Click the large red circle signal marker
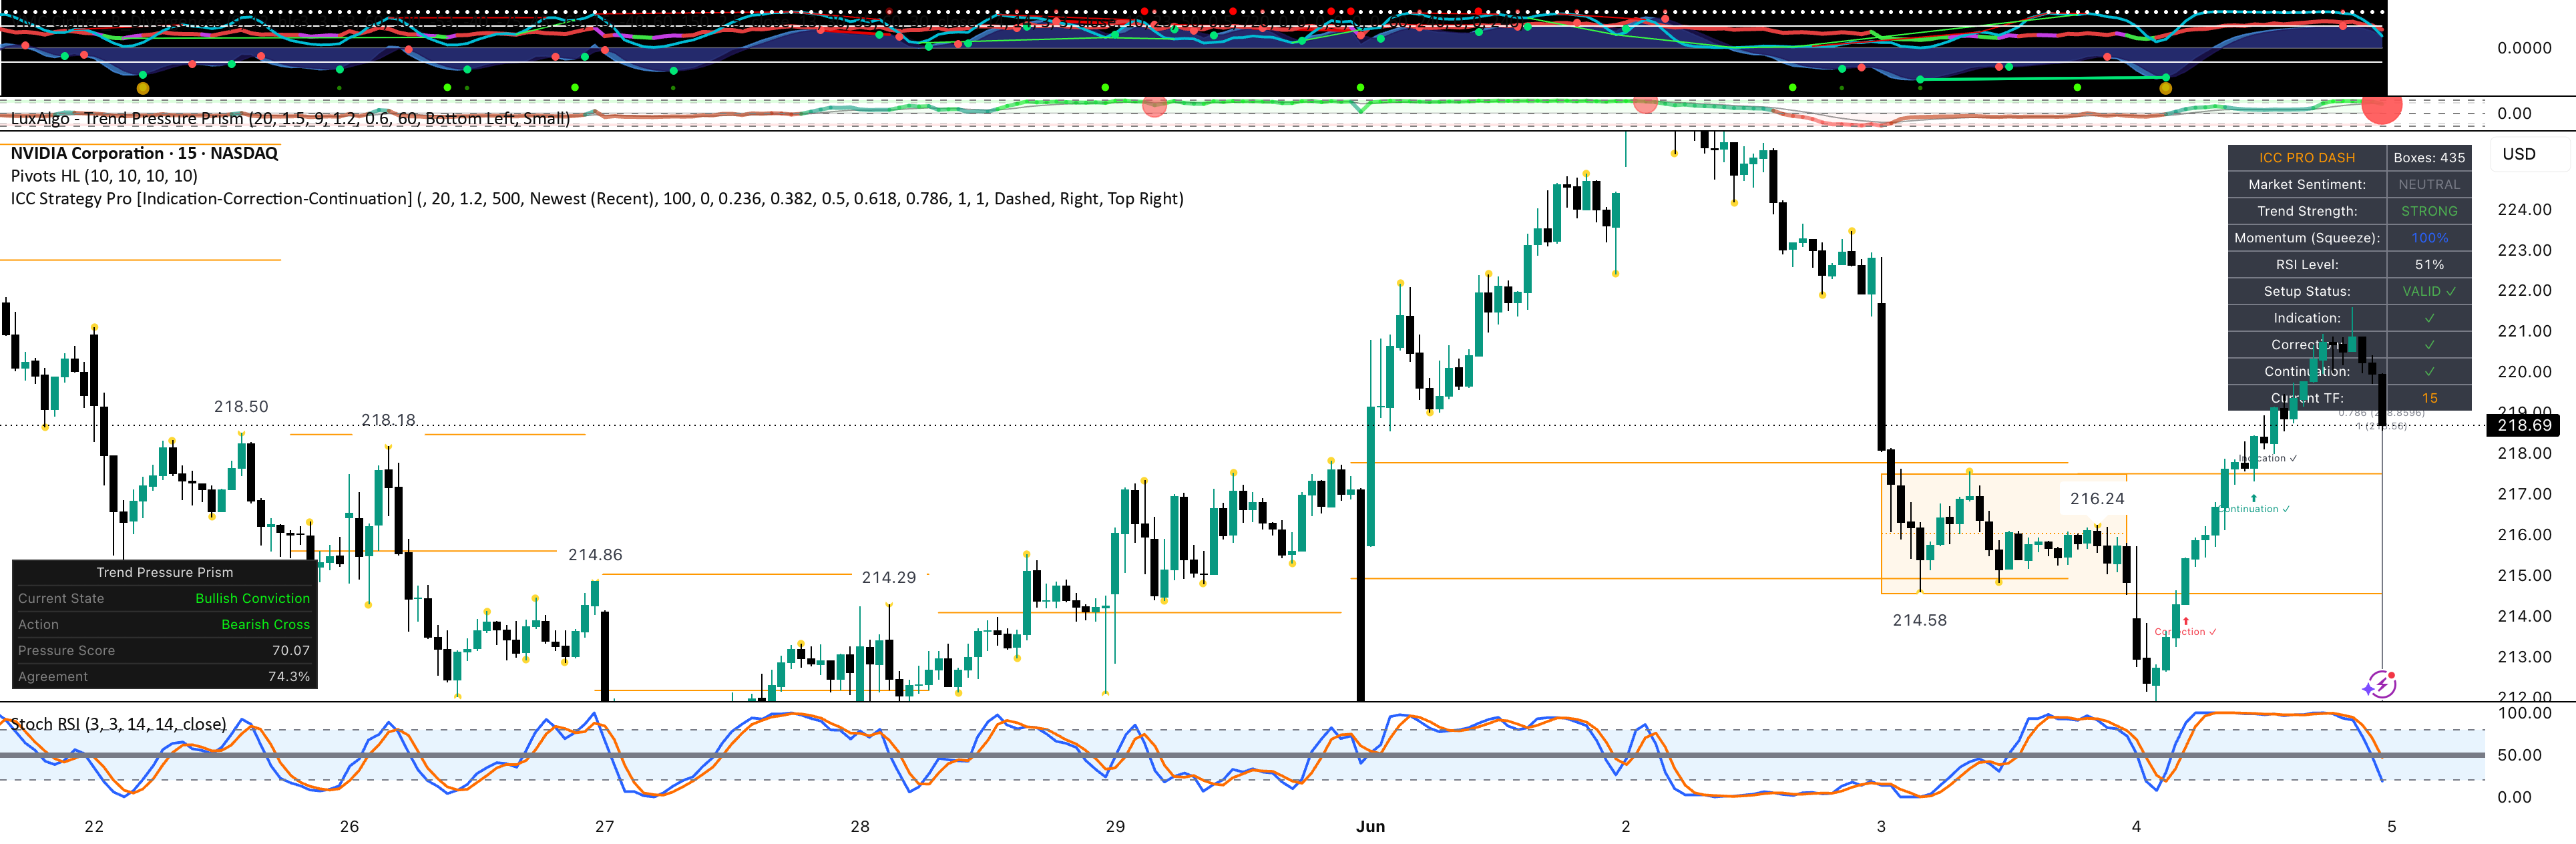The image size is (2576, 844). tap(2382, 106)
